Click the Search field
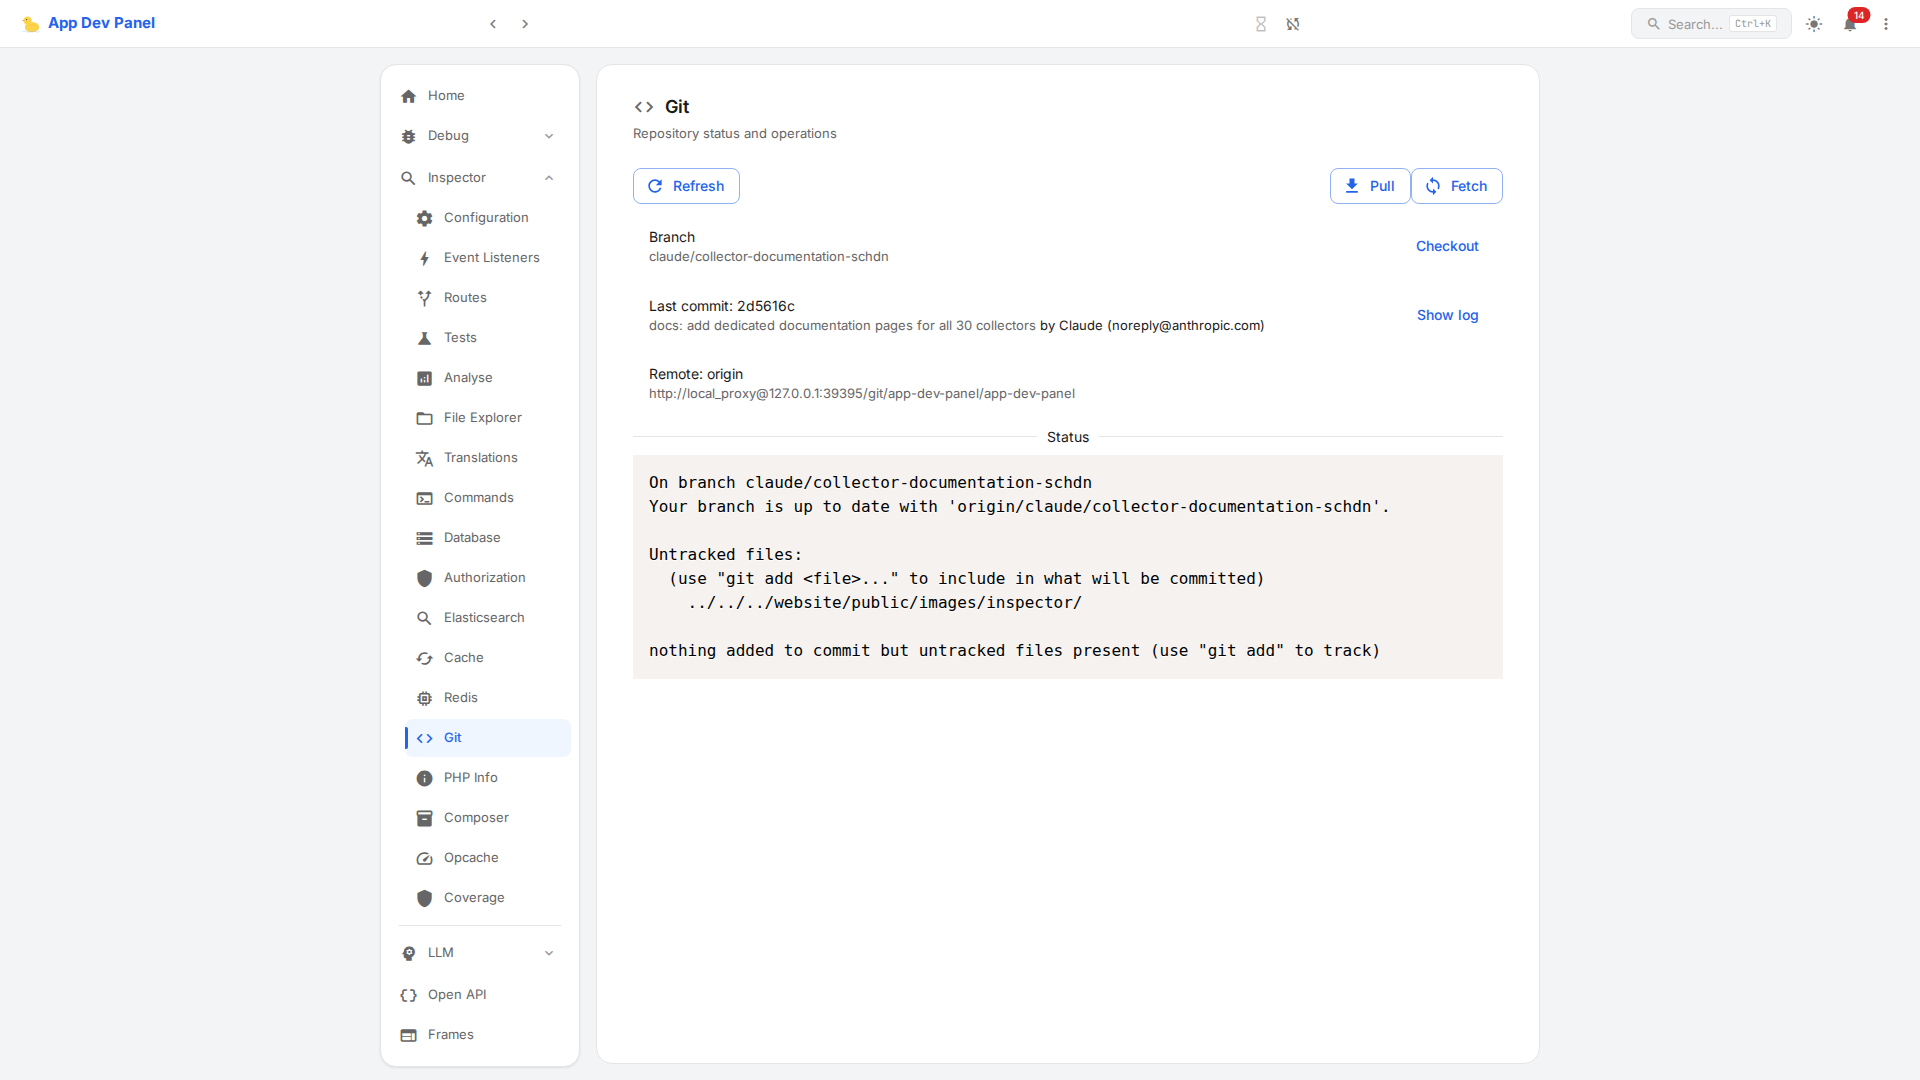 point(1710,23)
